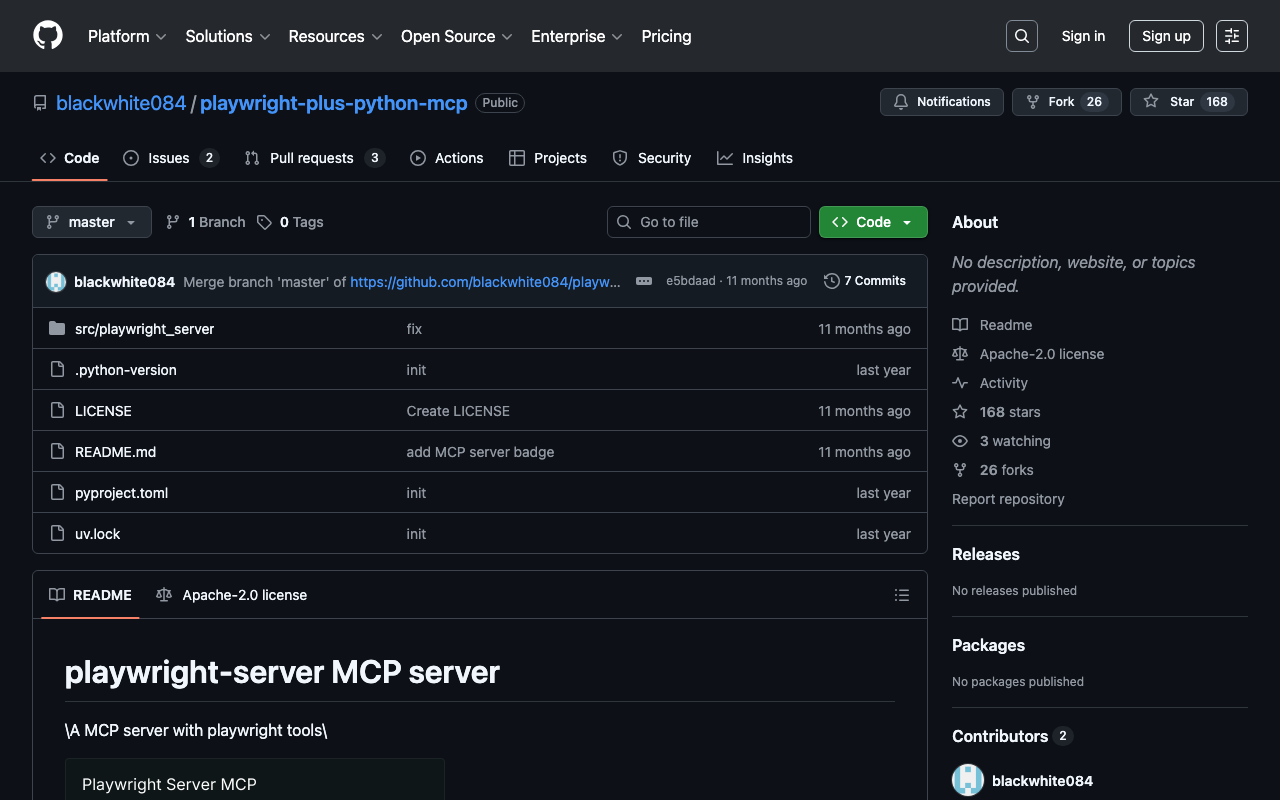Open search with the magnifier icon
This screenshot has height=800, width=1280.
[x=1021, y=36]
